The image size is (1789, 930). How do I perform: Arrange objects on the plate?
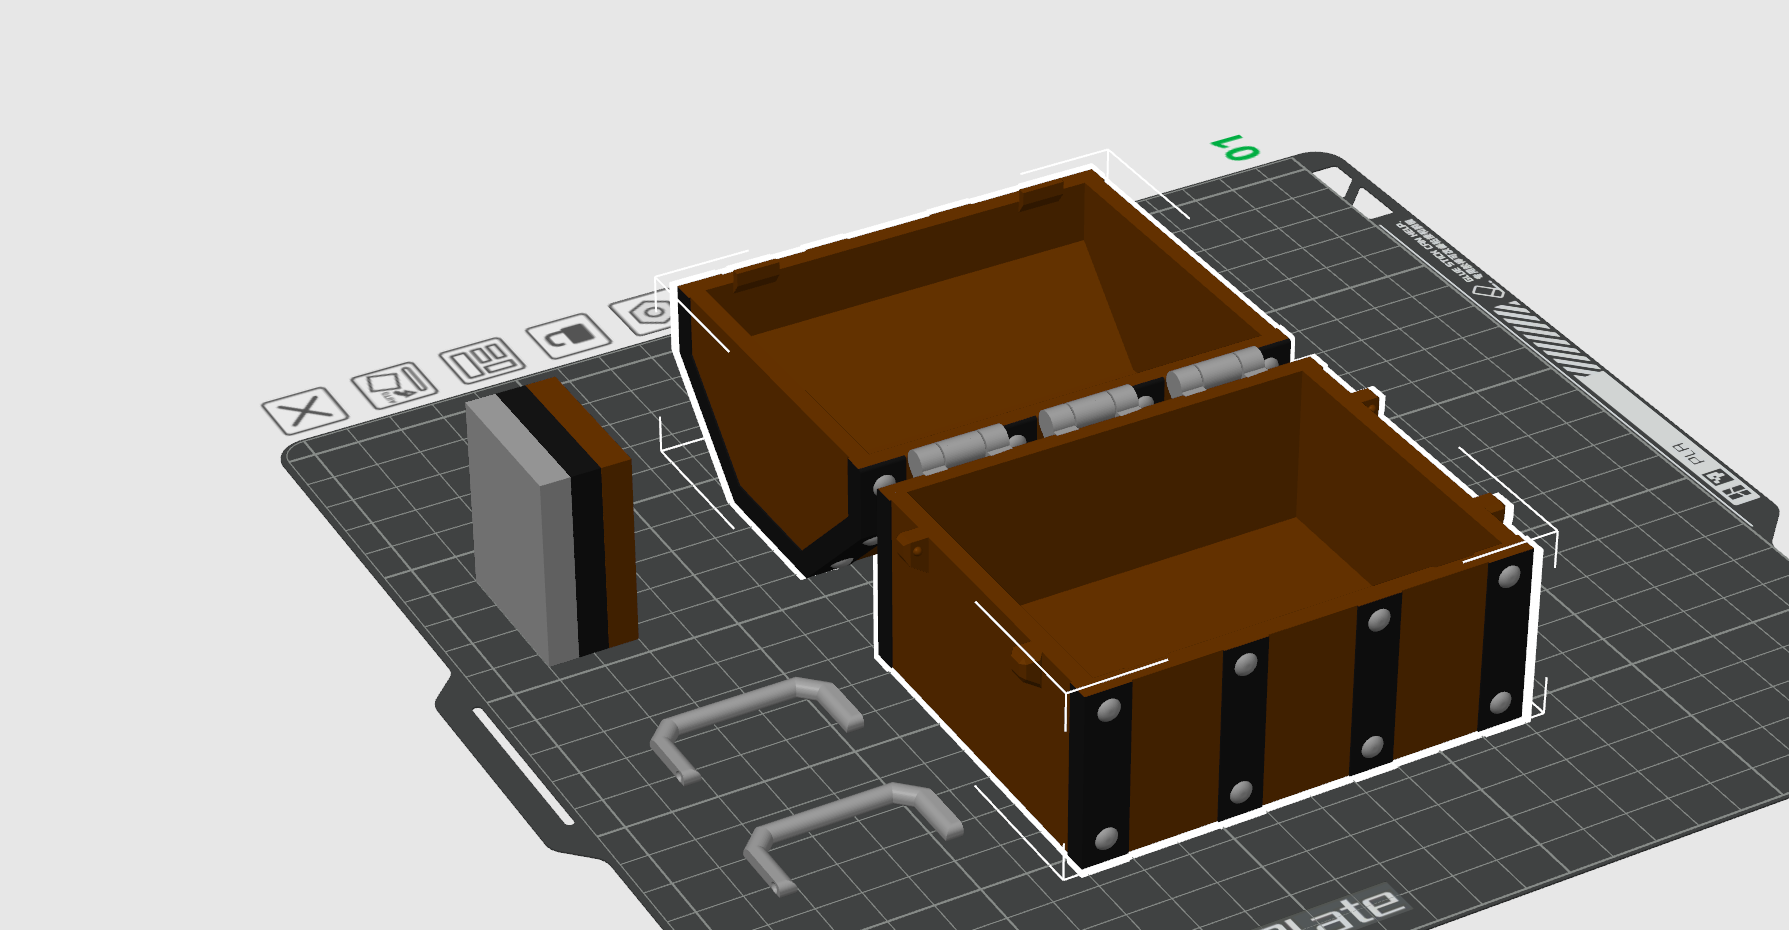482,360
